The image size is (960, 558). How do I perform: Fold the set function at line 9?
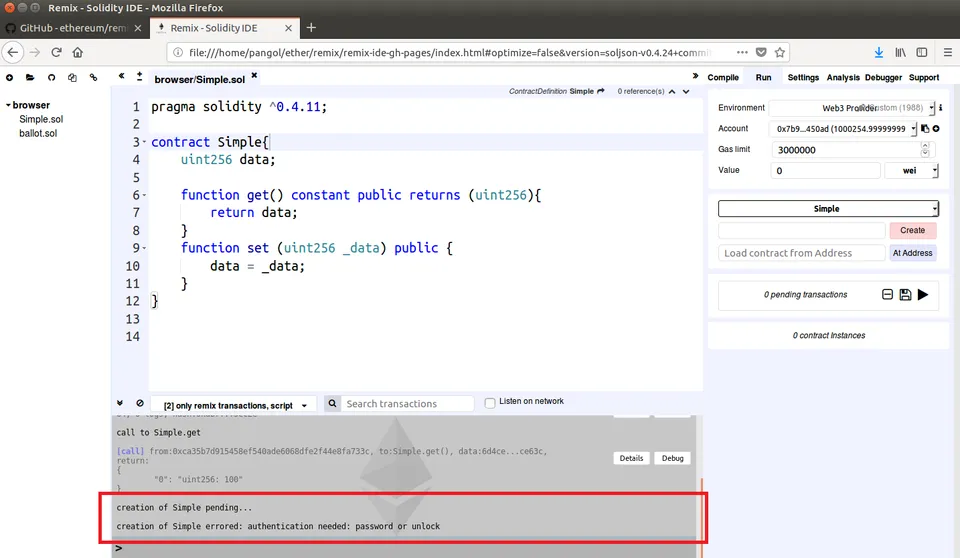[x=144, y=248]
